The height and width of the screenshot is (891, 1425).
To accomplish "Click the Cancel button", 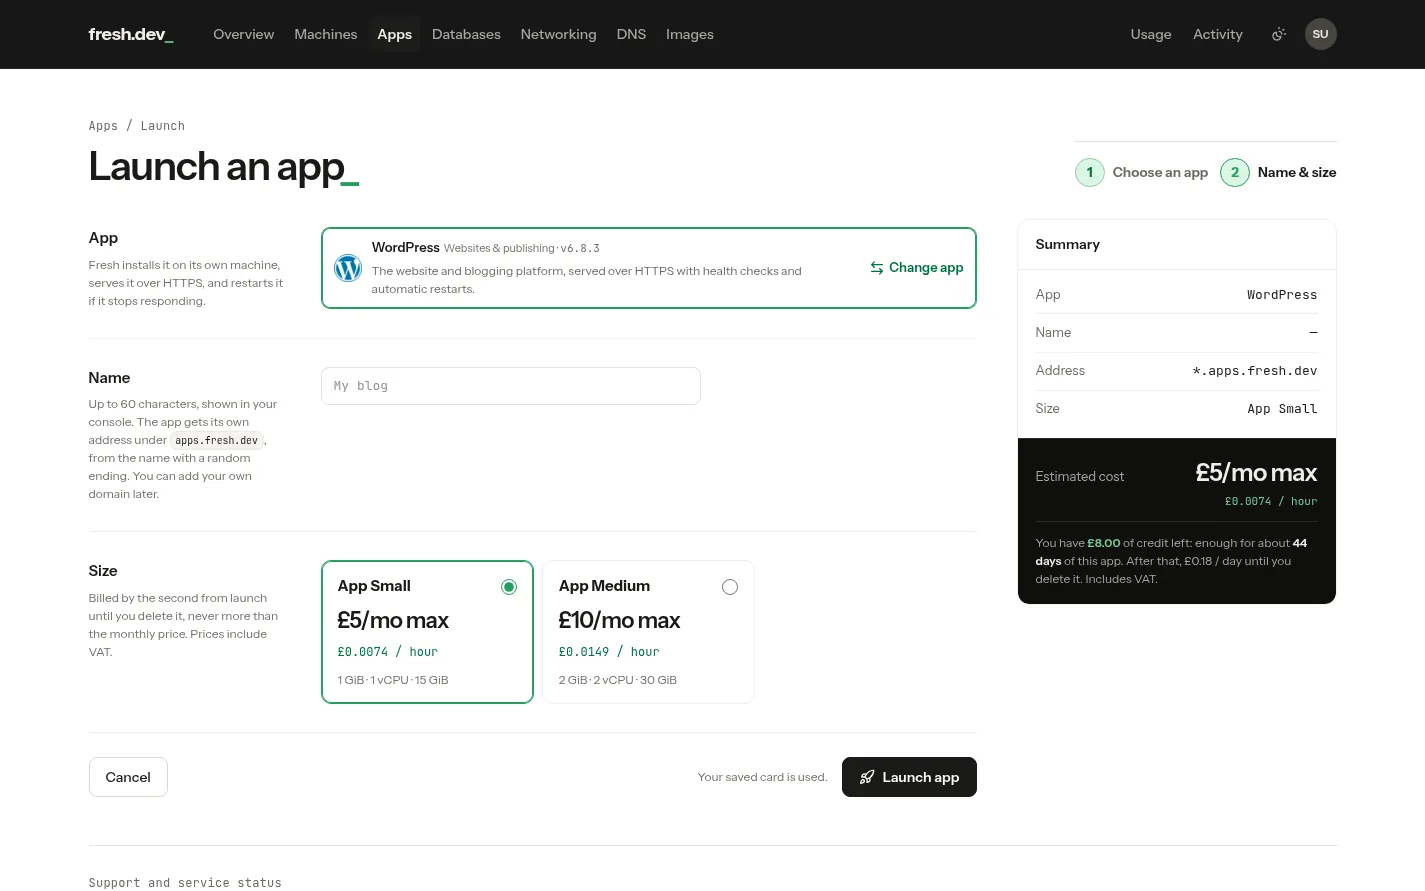I will coord(128,777).
